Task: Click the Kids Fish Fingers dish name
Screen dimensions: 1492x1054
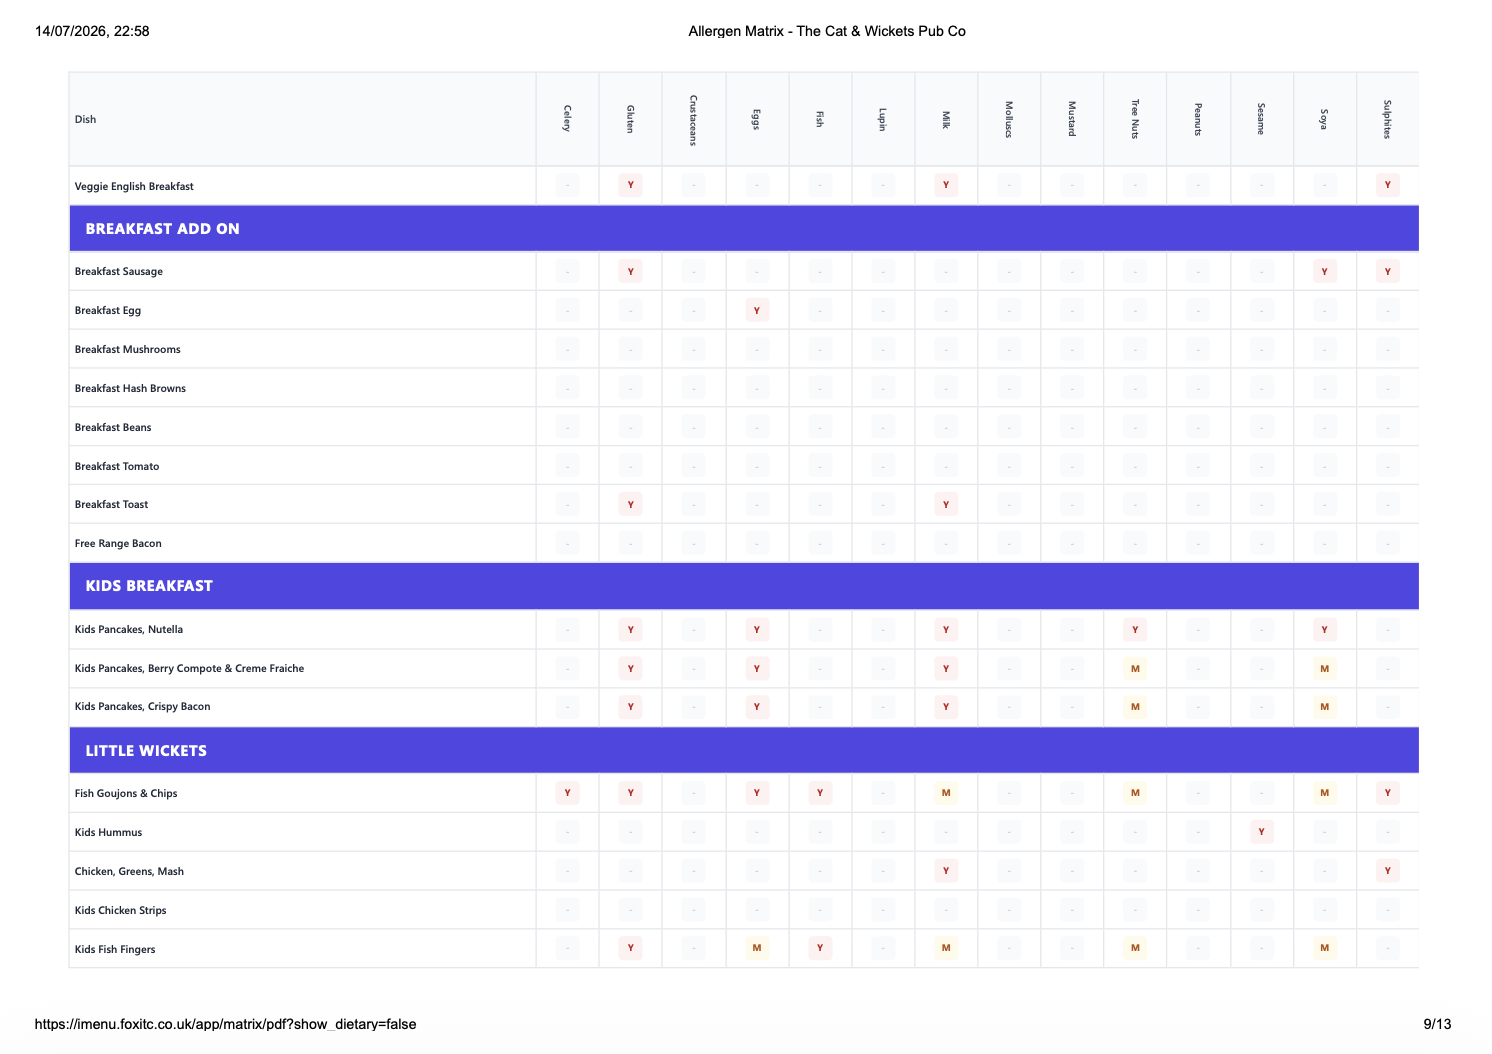Action: pyautogui.click(x=115, y=949)
